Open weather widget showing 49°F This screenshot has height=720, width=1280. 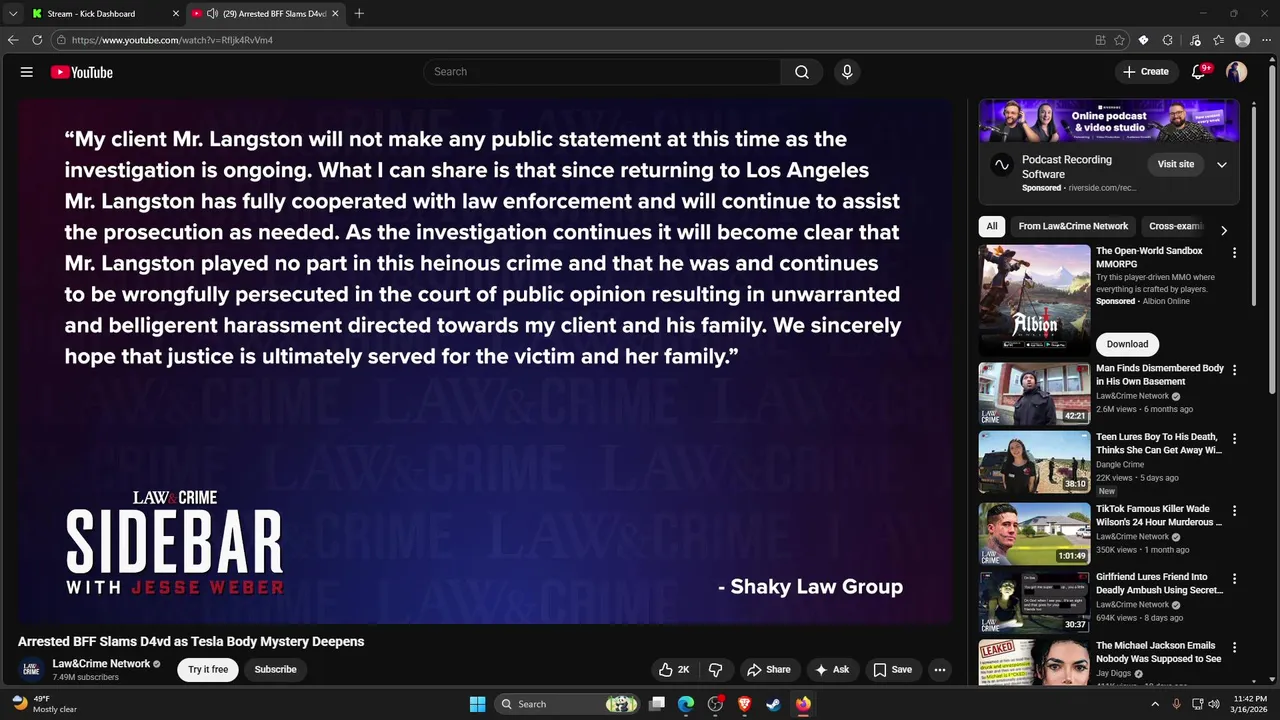44,704
